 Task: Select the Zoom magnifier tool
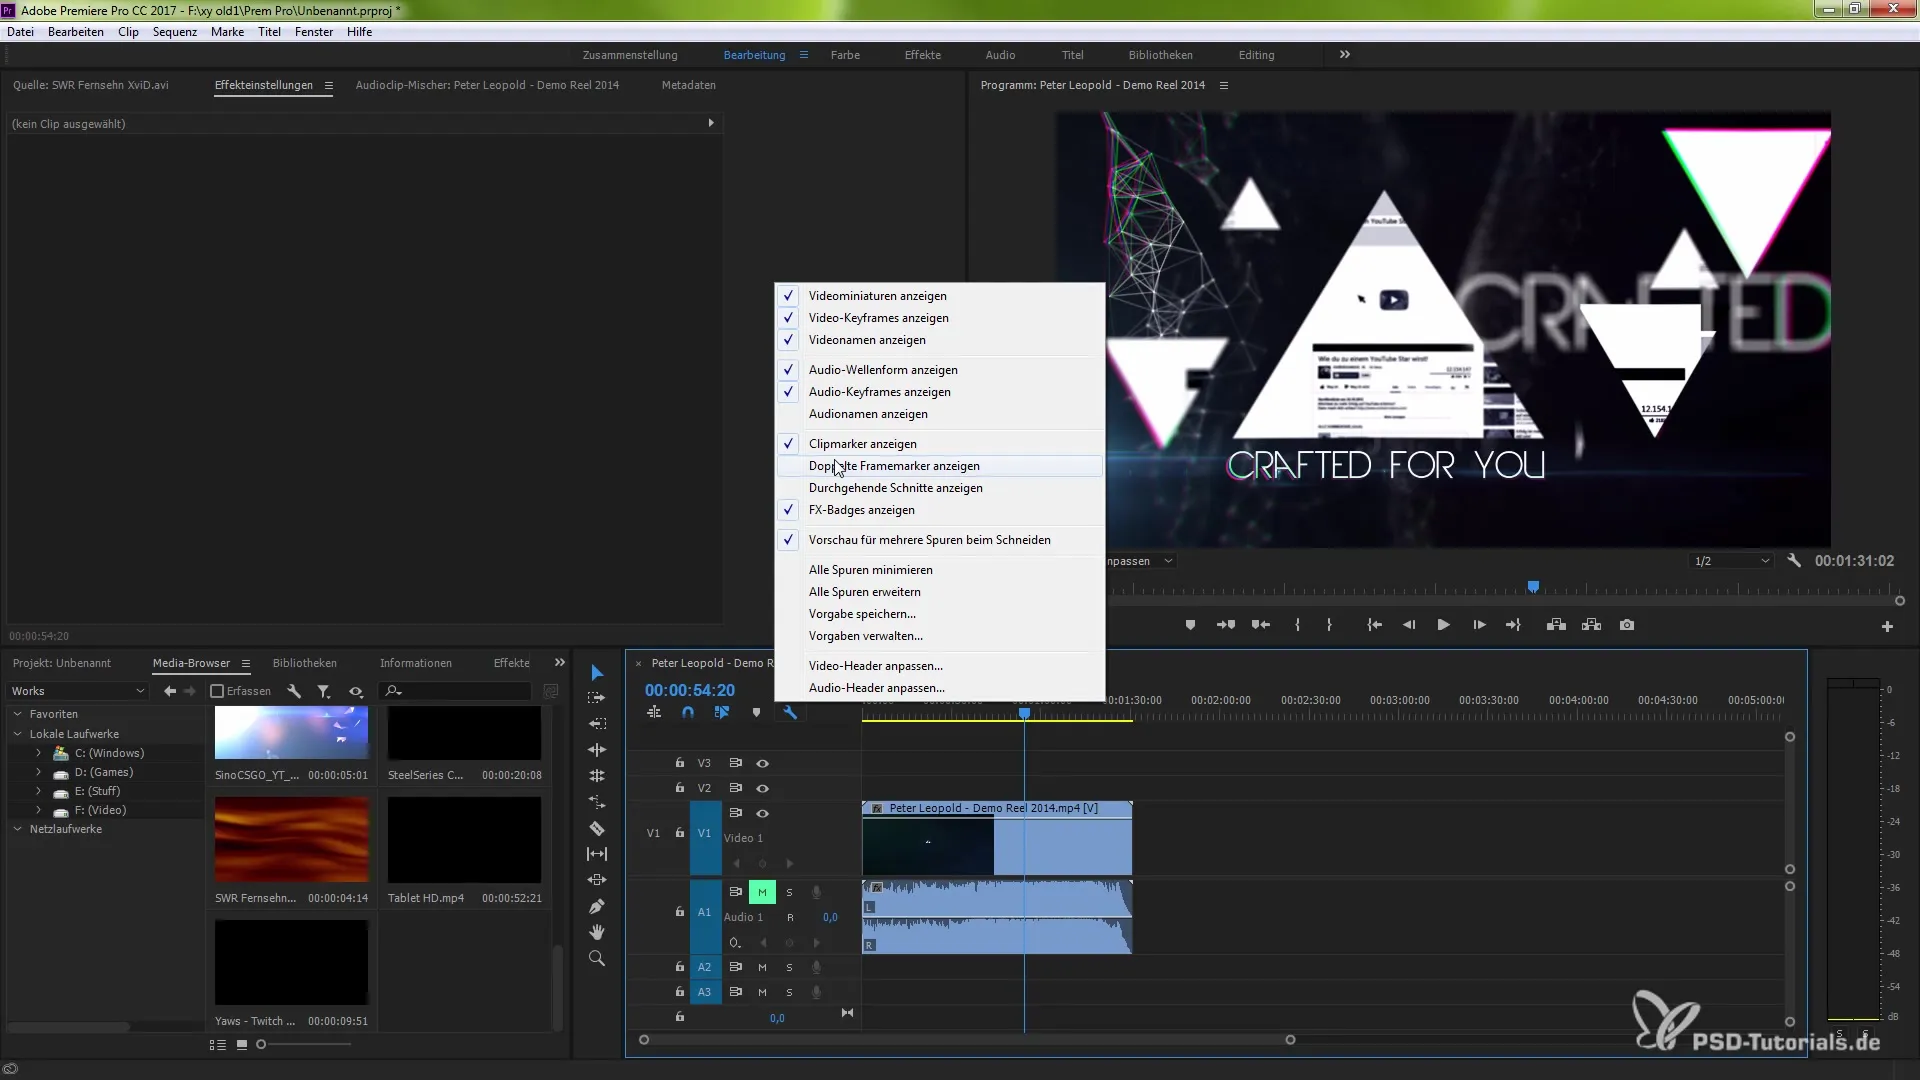tap(597, 958)
